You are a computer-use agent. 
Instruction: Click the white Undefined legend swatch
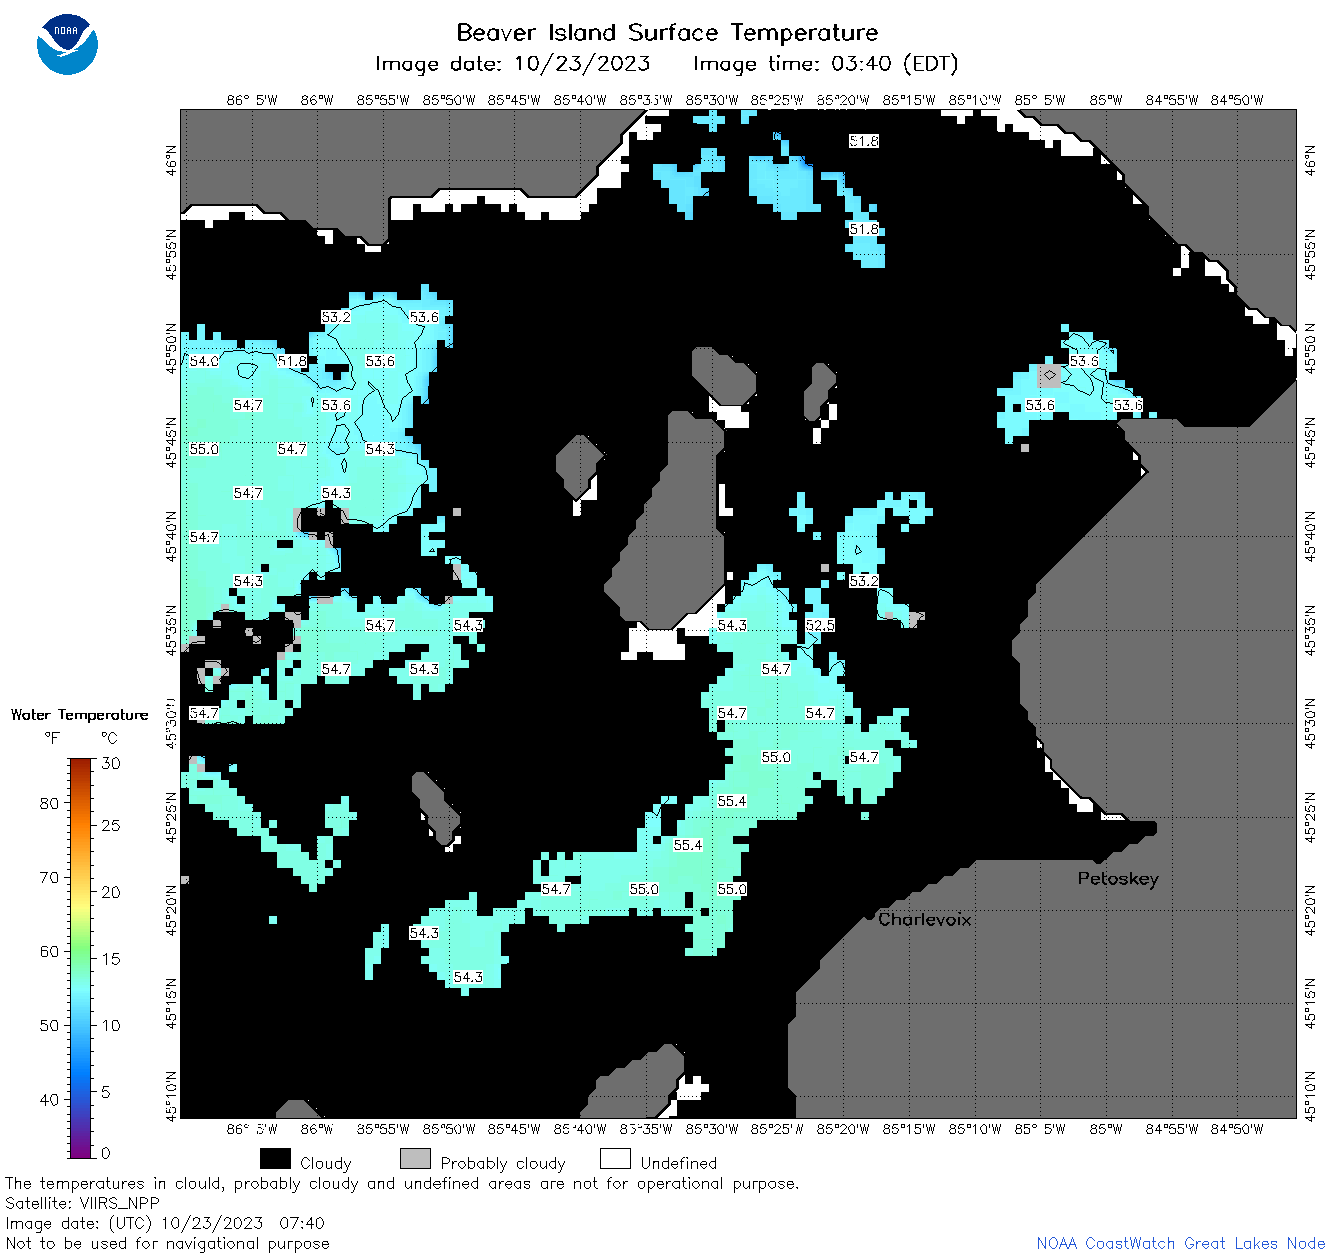(x=615, y=1159)
